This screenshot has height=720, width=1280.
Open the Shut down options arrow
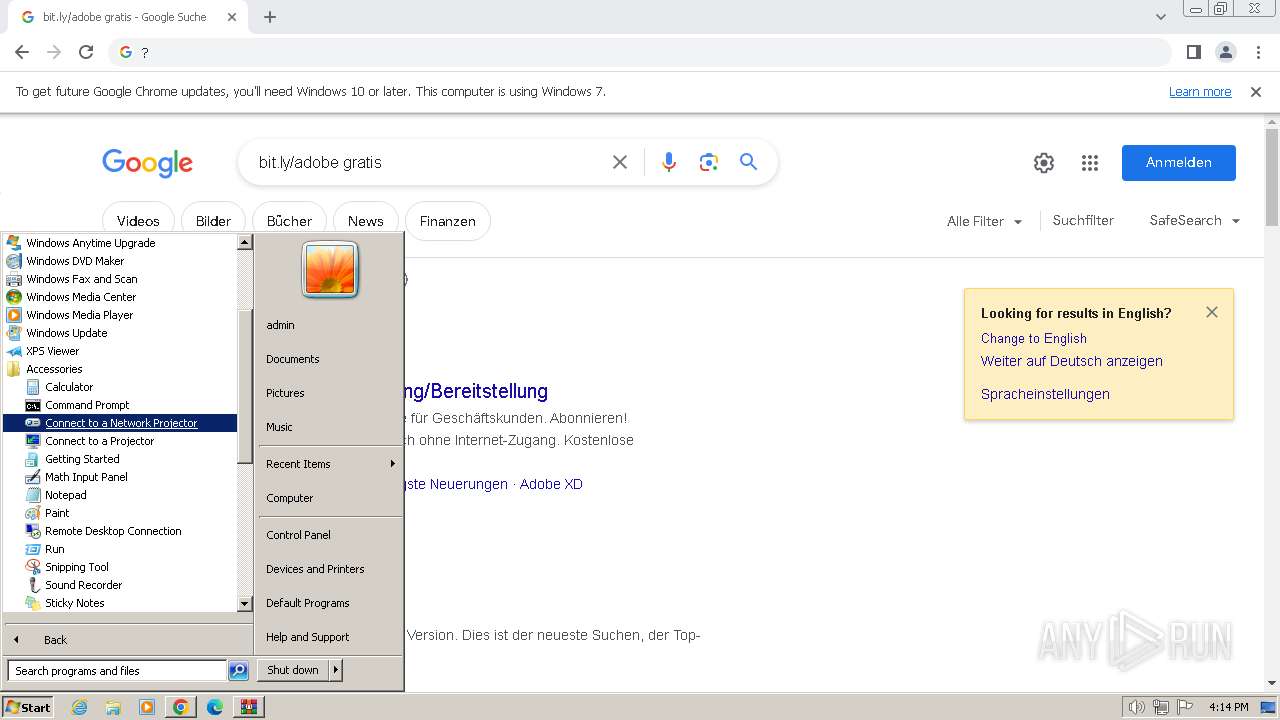tap(336, 670)
